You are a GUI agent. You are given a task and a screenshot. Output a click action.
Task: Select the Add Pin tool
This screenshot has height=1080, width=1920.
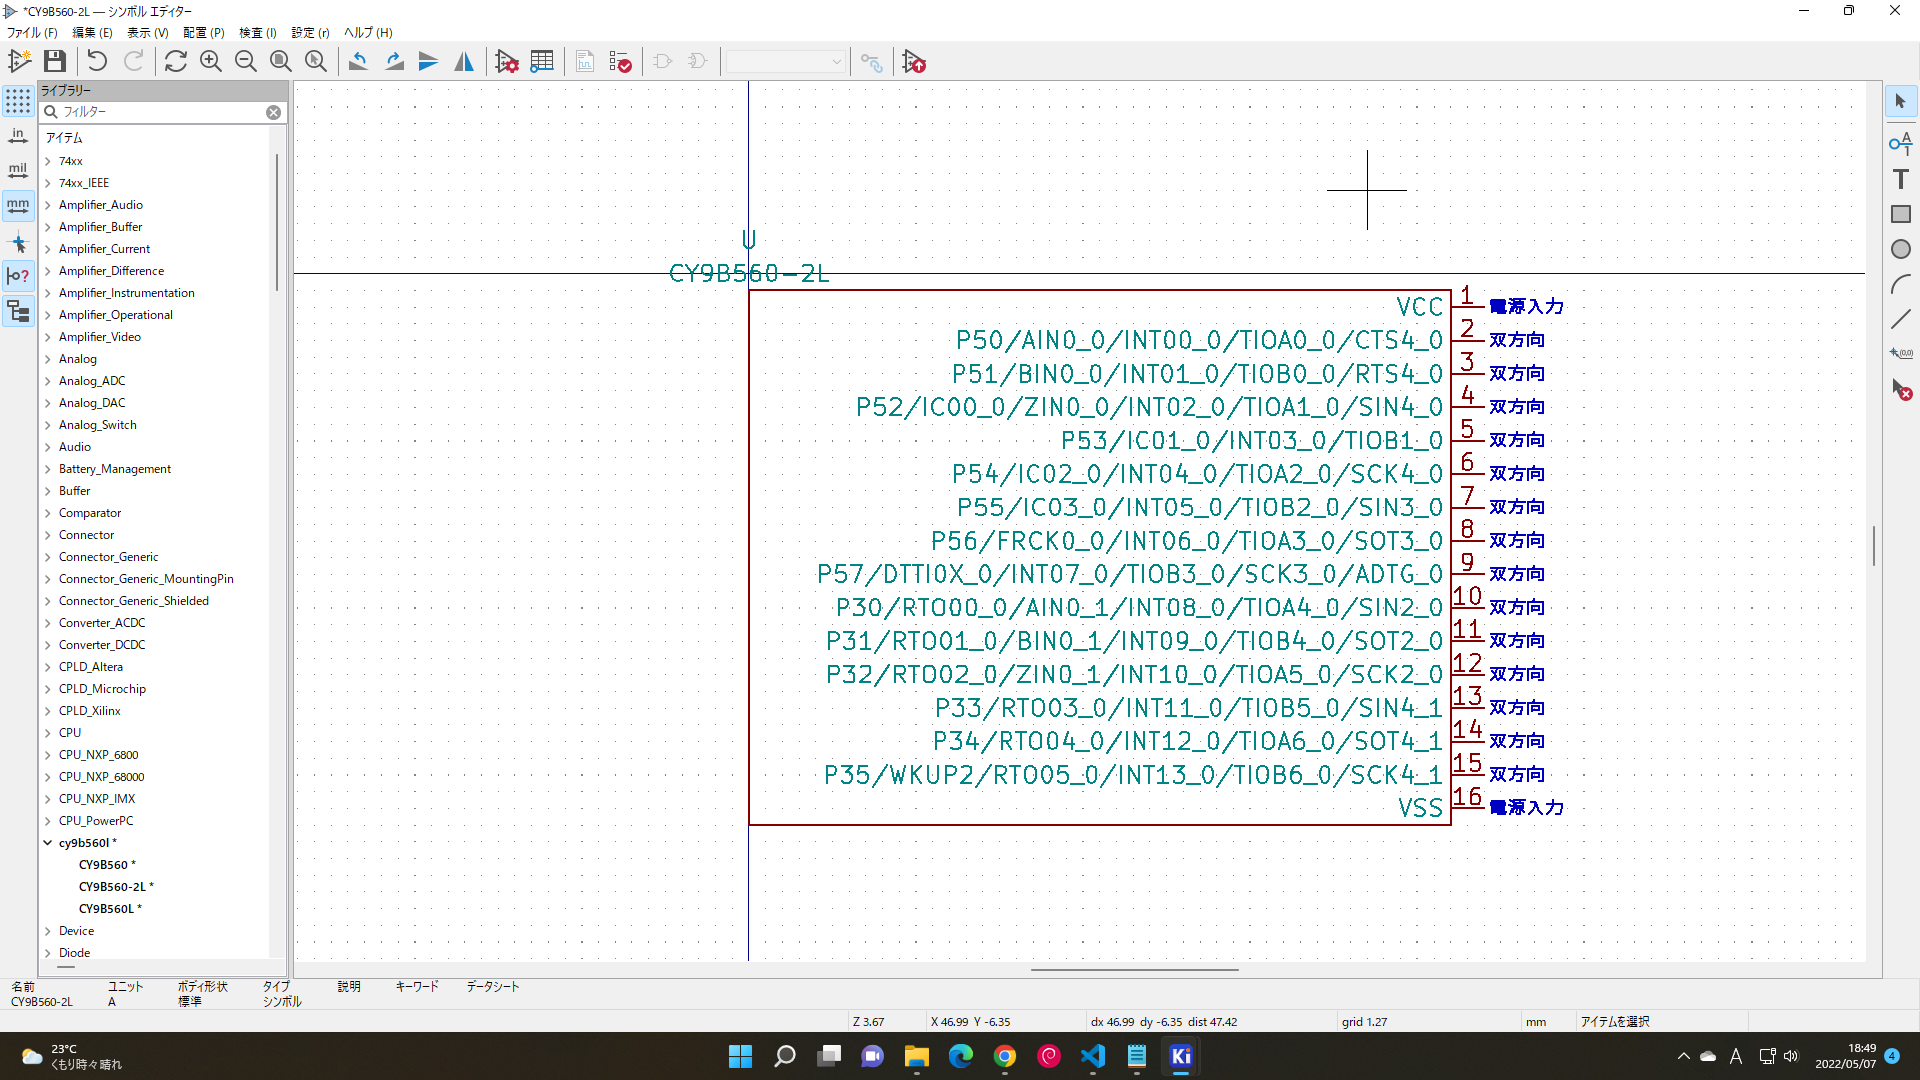point(1900,143)
